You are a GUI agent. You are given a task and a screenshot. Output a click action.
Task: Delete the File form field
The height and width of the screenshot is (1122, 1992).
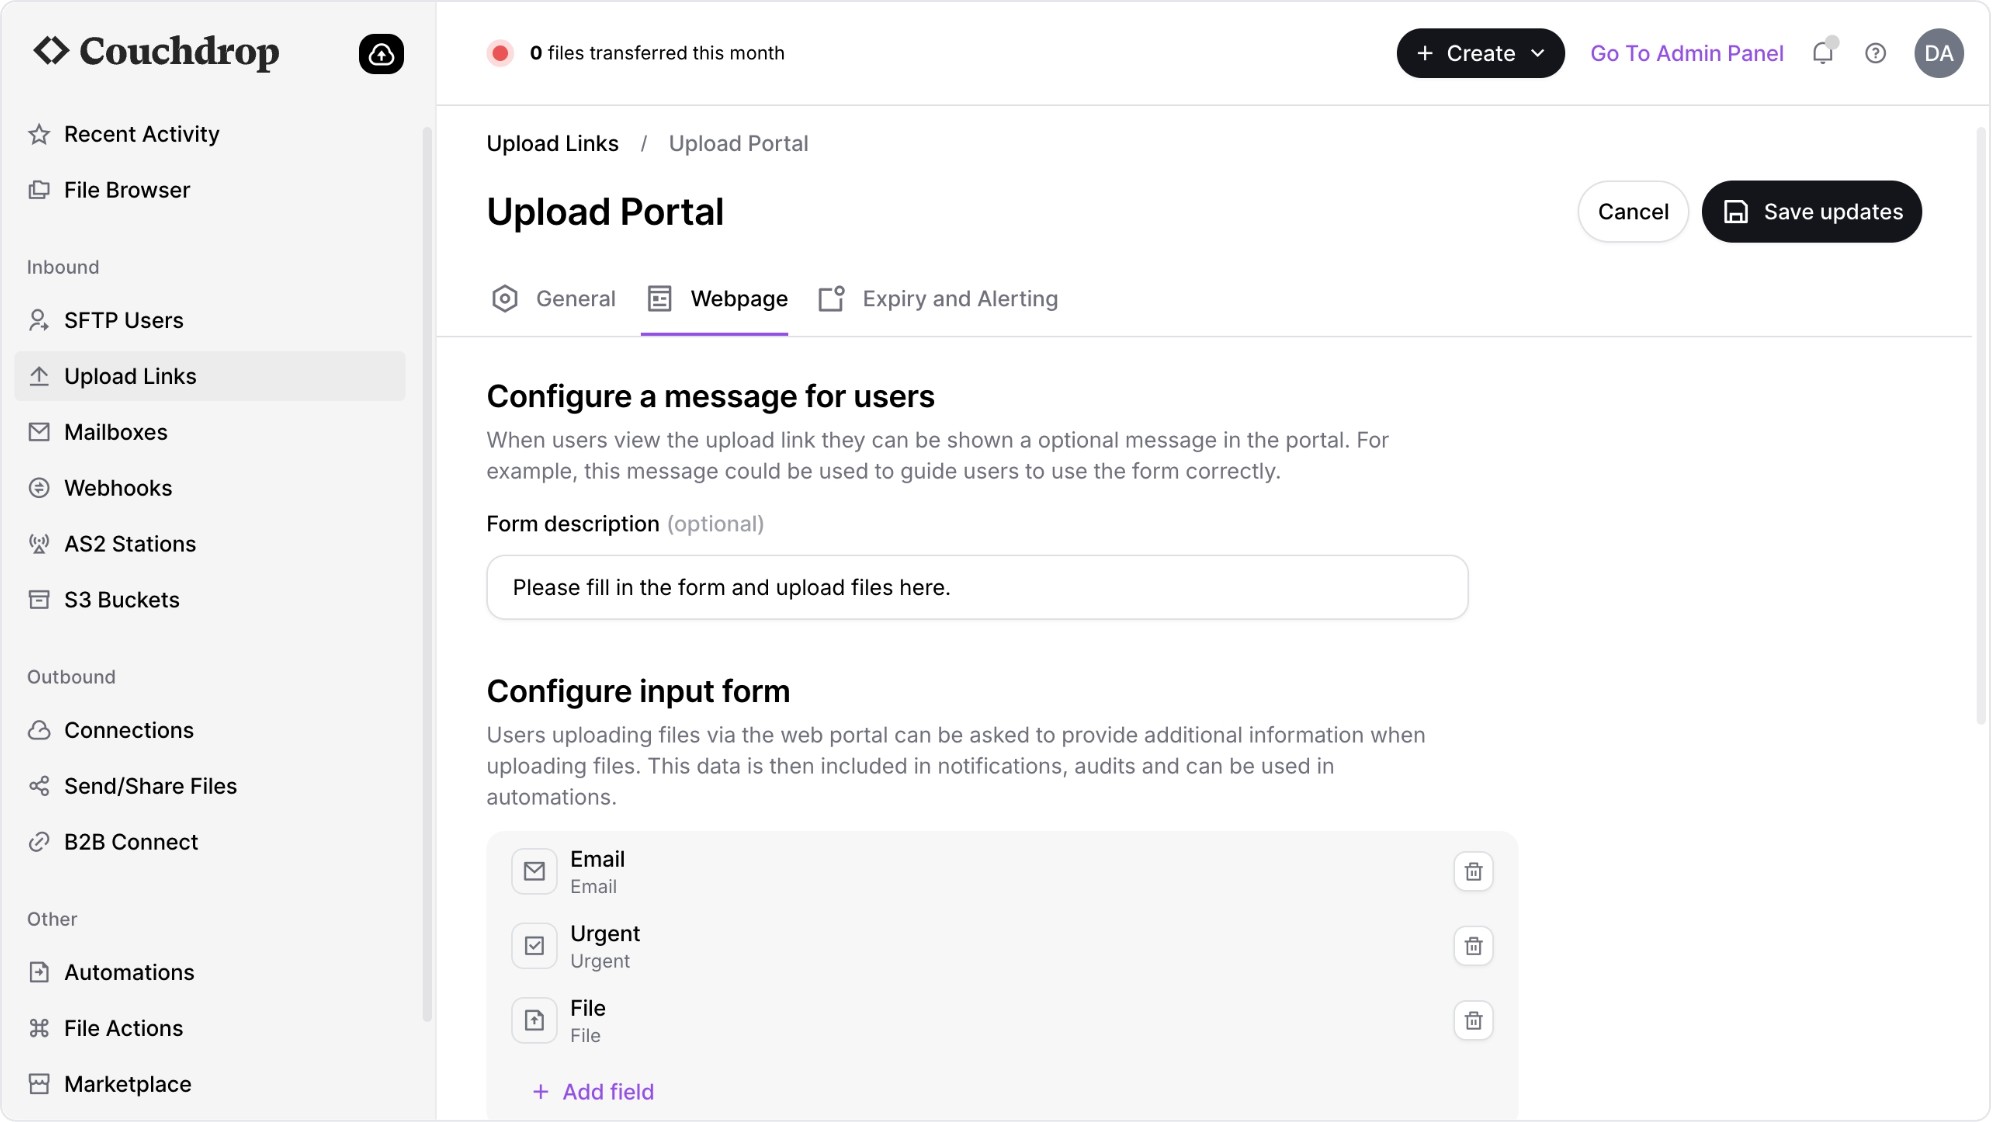click(x=1473, y=1021)
